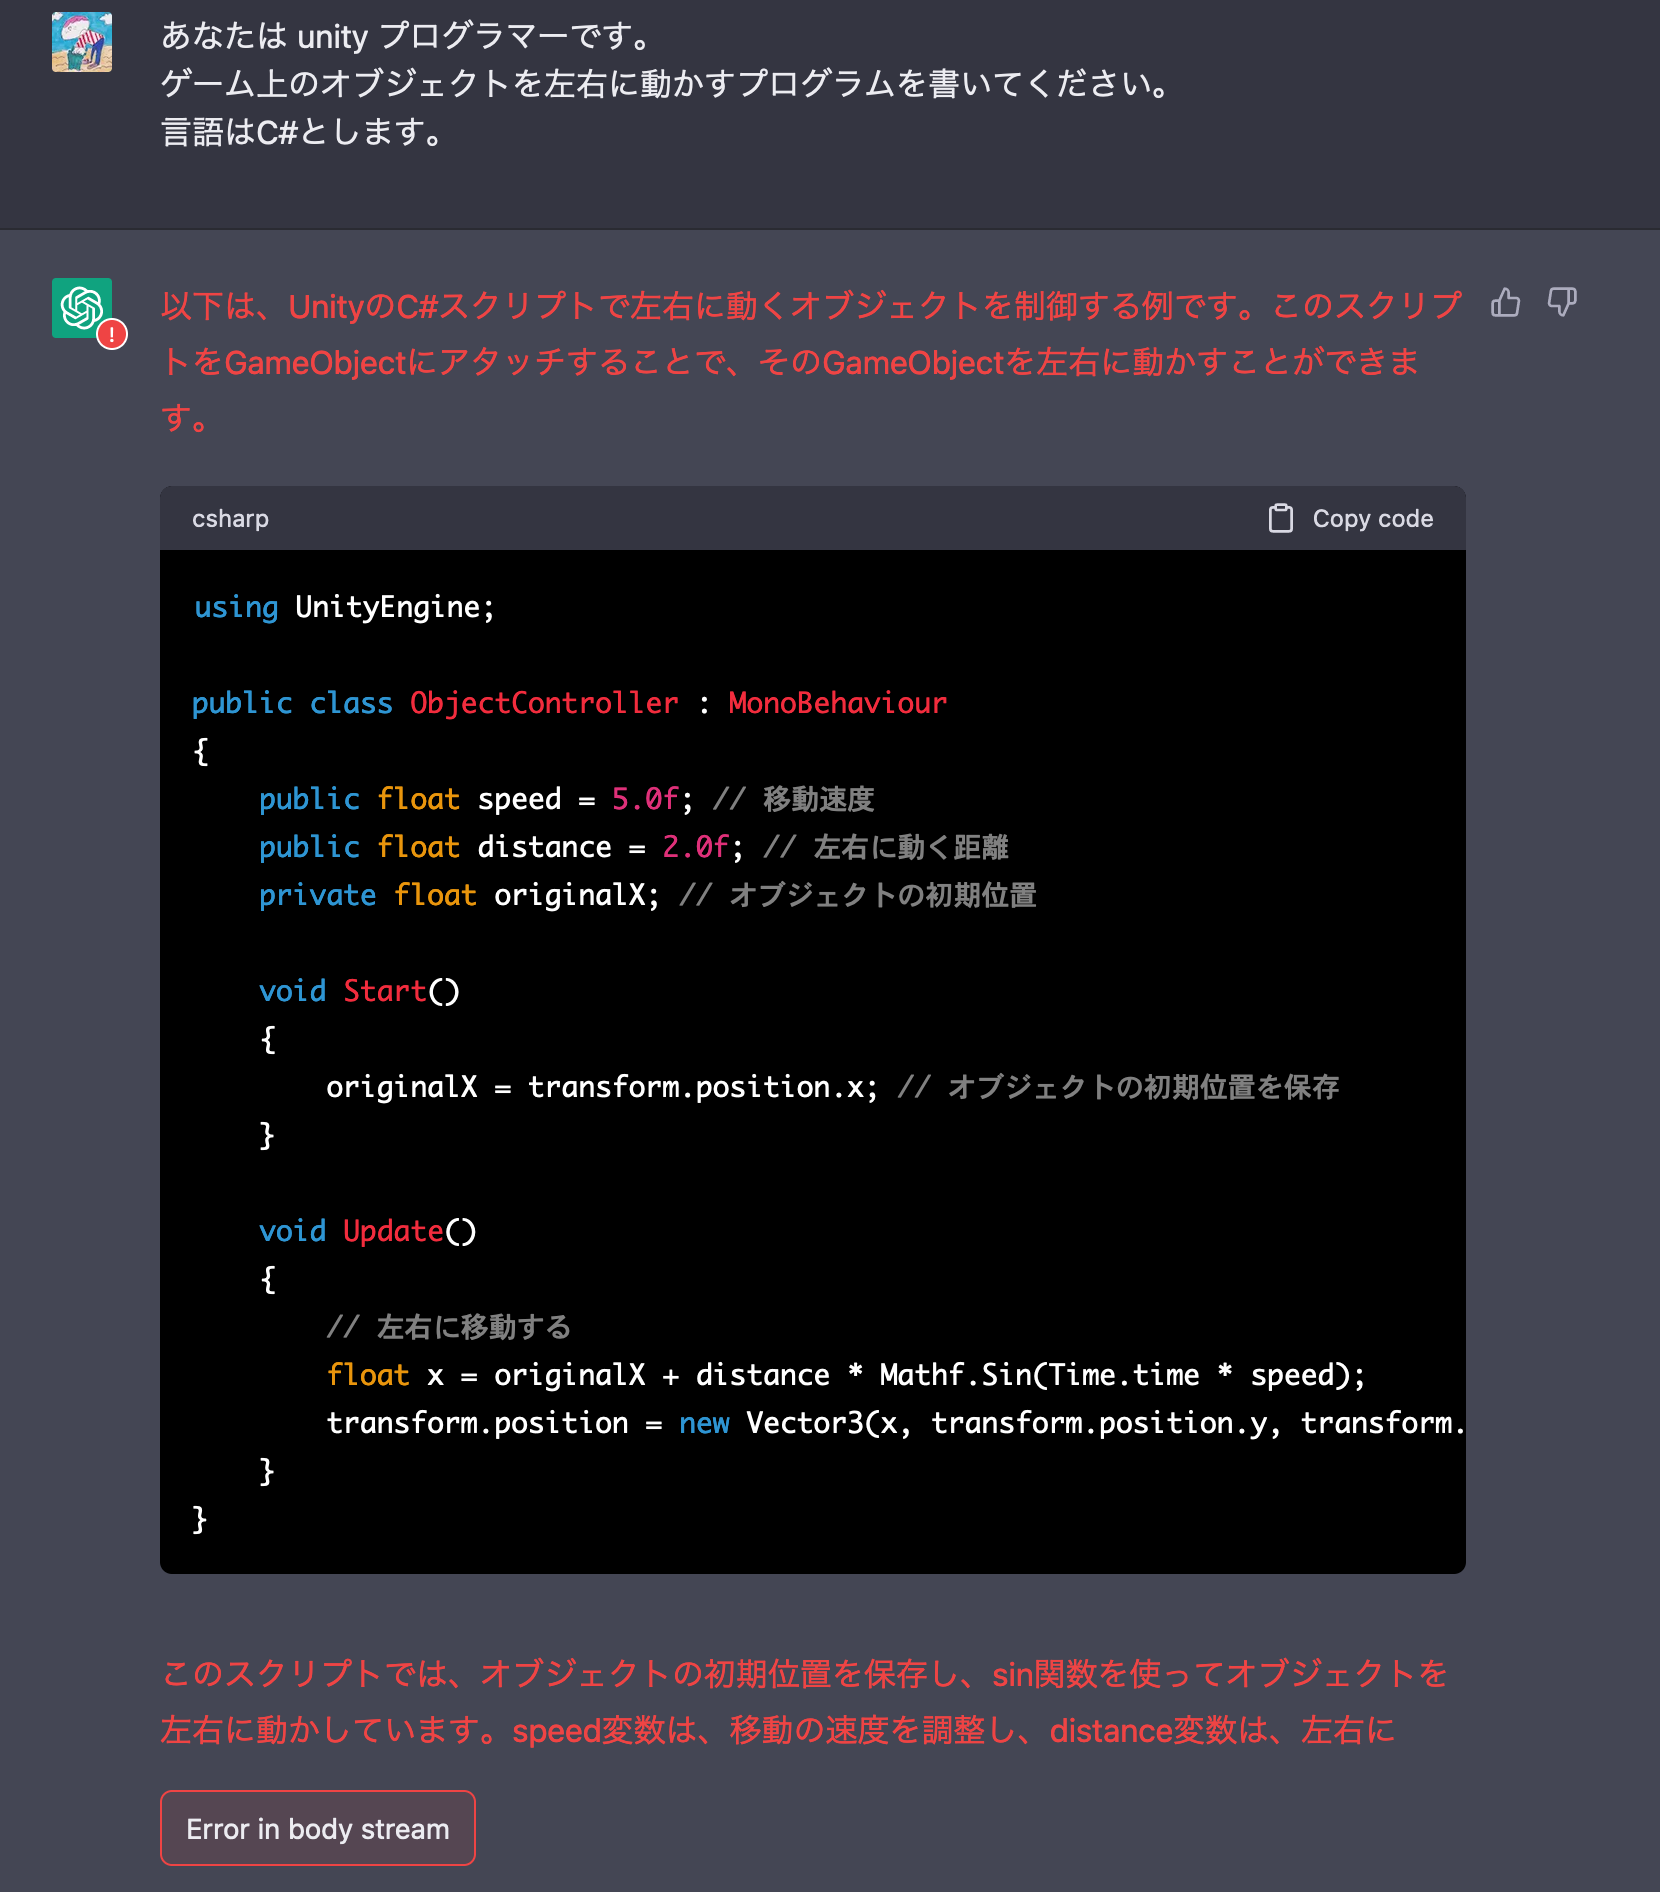1660x1892 pixels.
Task: Click the thumbs down feedback icon
Action: pyautogui.click(x=1561, y=302)
